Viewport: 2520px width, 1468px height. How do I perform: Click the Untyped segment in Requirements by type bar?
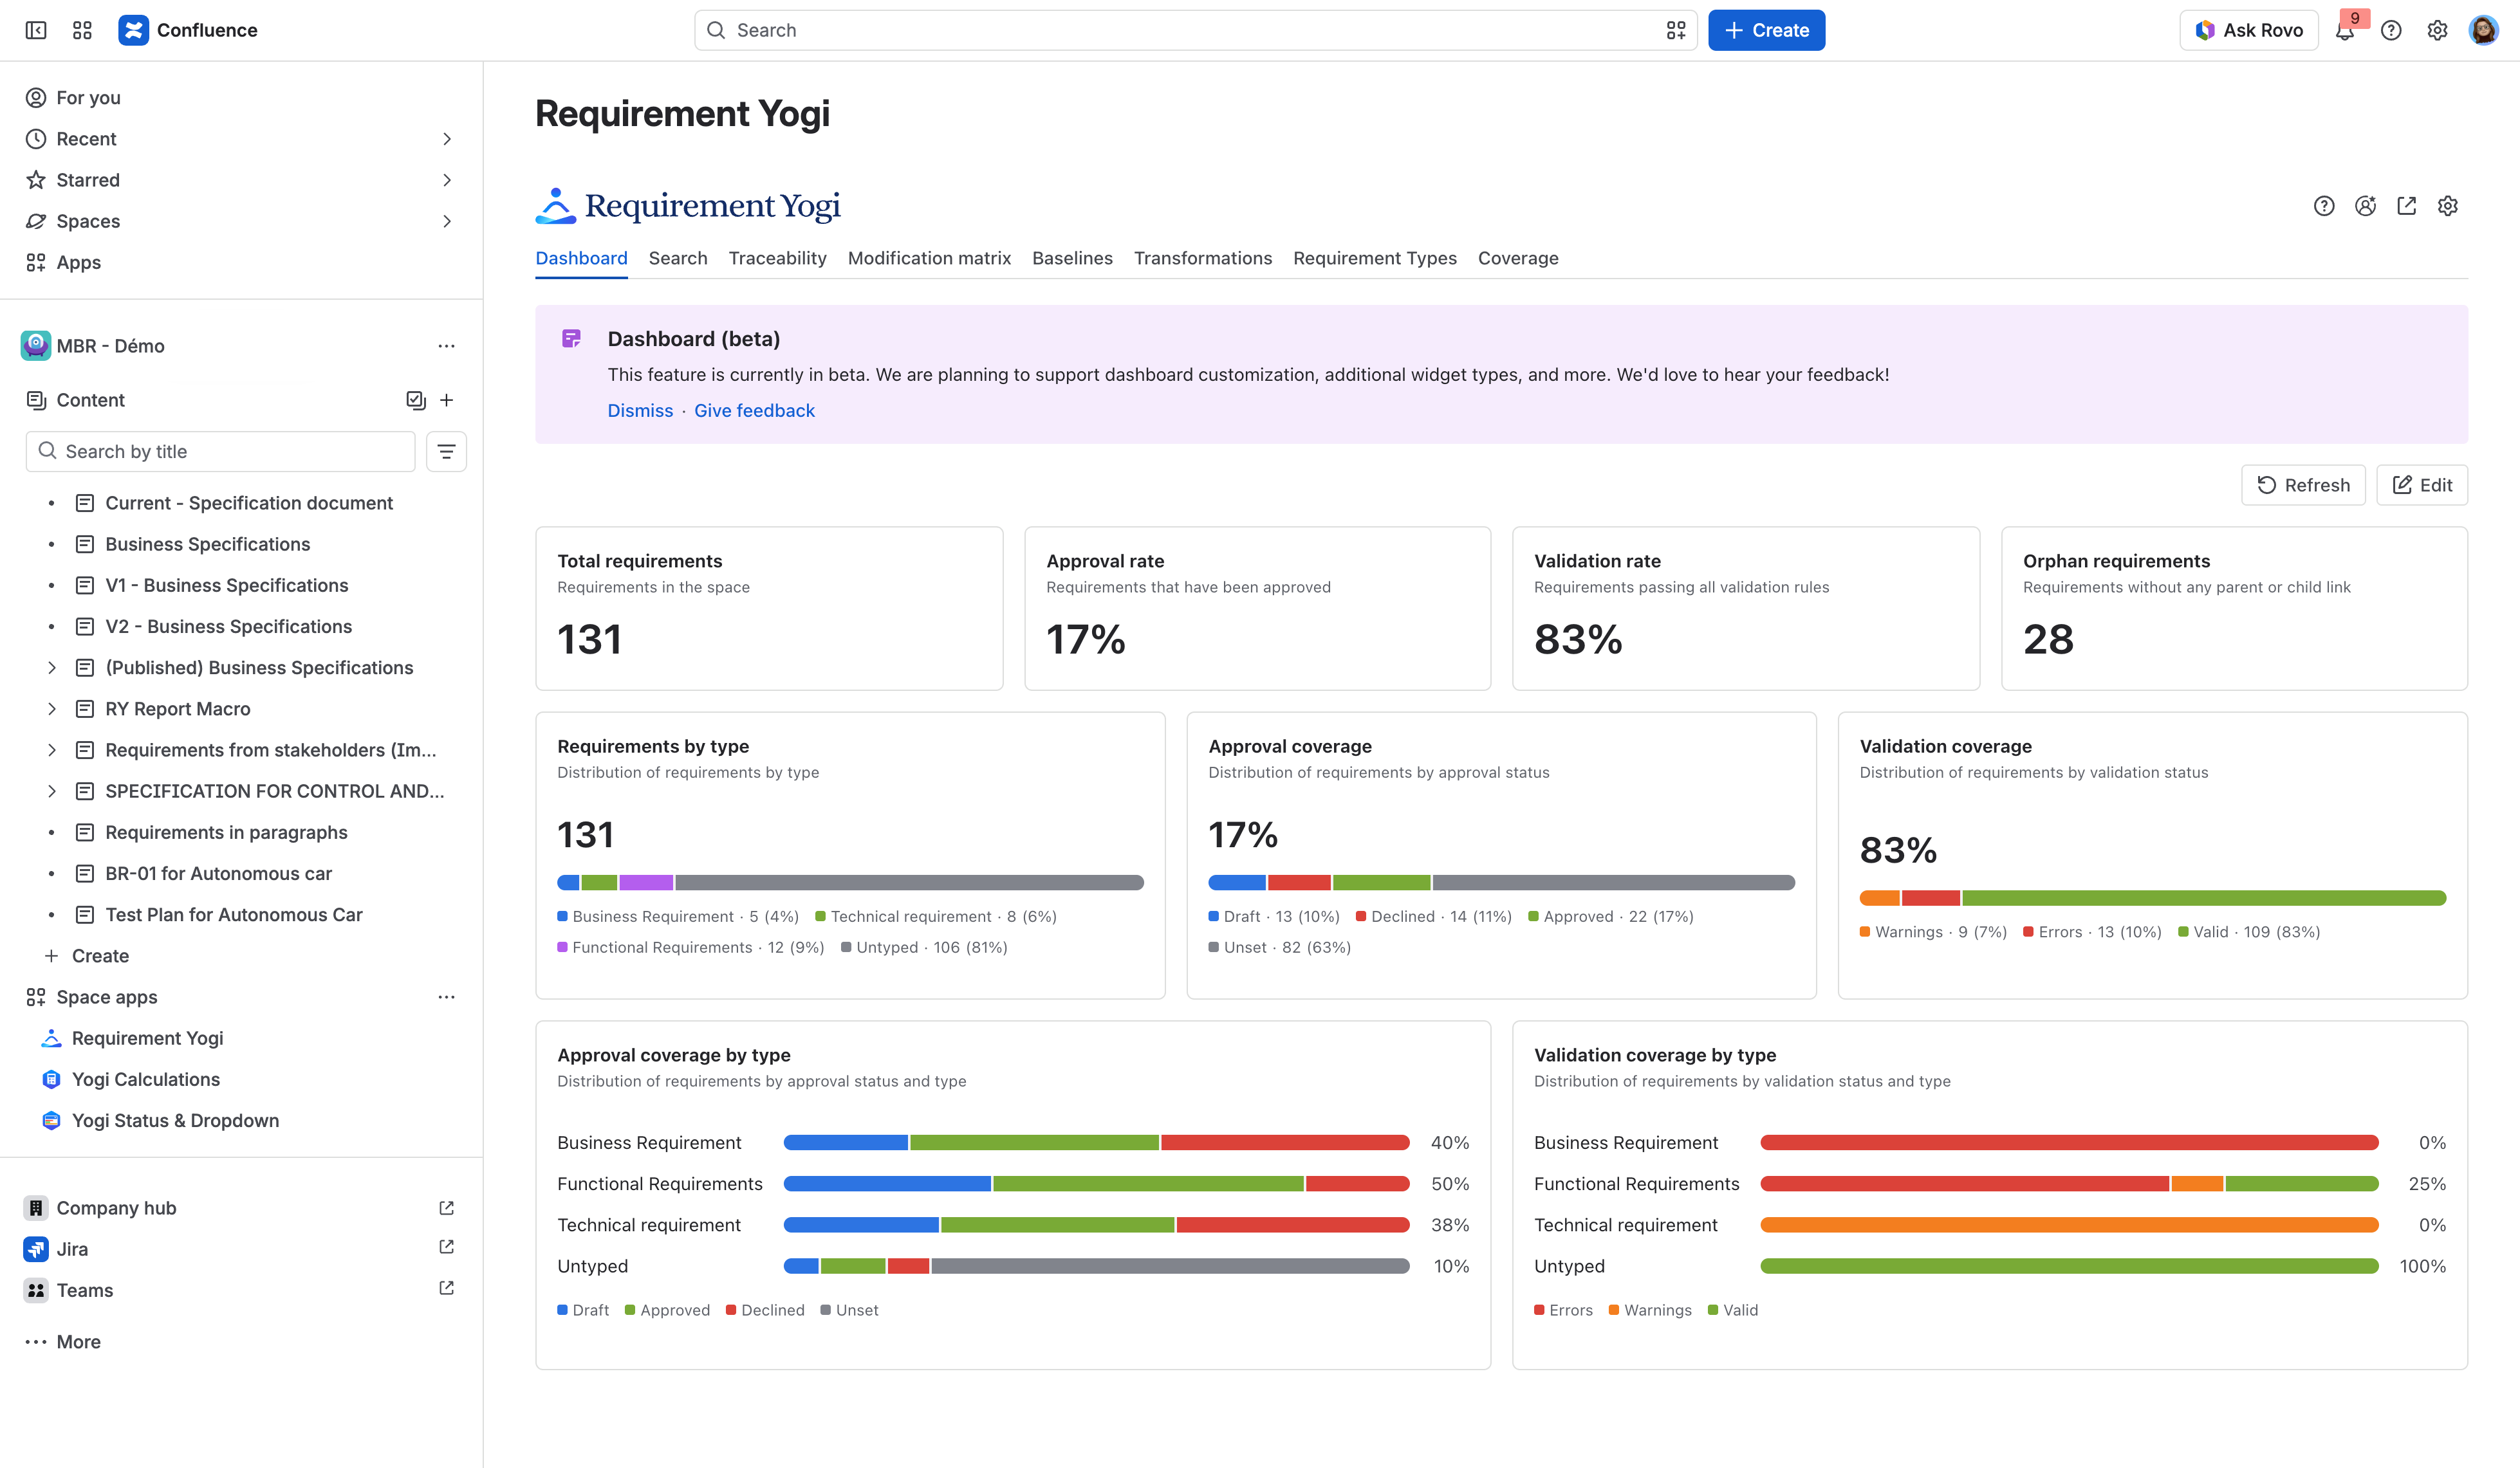(910, 883)
